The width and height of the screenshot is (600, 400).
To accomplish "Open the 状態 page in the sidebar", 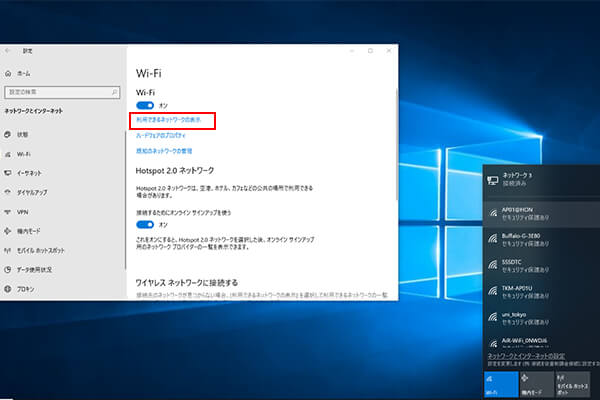I will click(16, 134).
